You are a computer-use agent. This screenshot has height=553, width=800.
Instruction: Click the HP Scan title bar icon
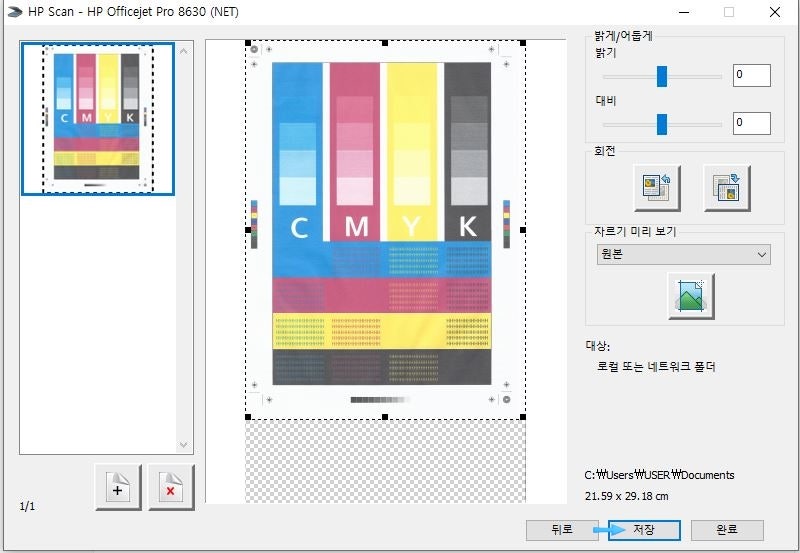pos(15,12)
